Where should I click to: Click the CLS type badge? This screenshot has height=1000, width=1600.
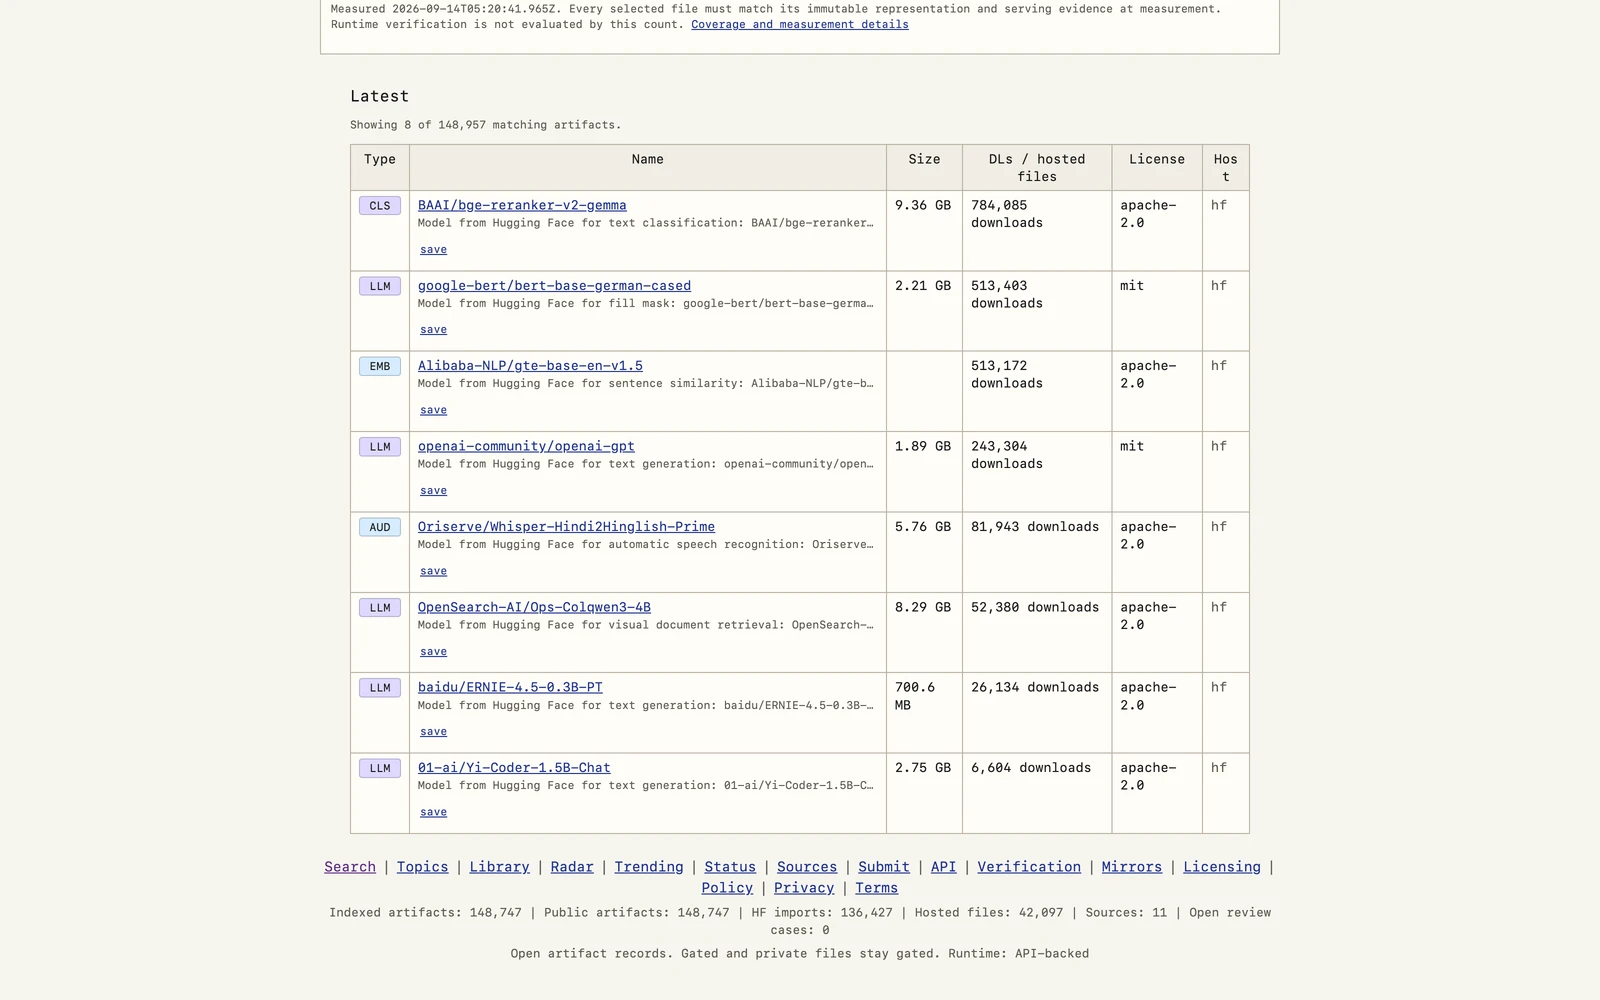pyautogui.click(x=380, y=206)
